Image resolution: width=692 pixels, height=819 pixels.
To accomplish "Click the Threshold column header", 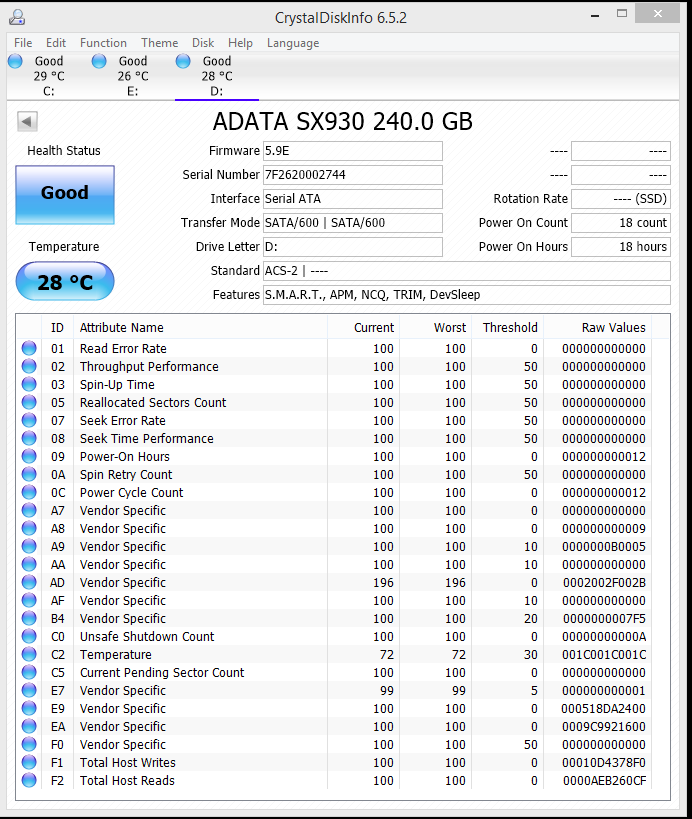I will pos(508,327).
